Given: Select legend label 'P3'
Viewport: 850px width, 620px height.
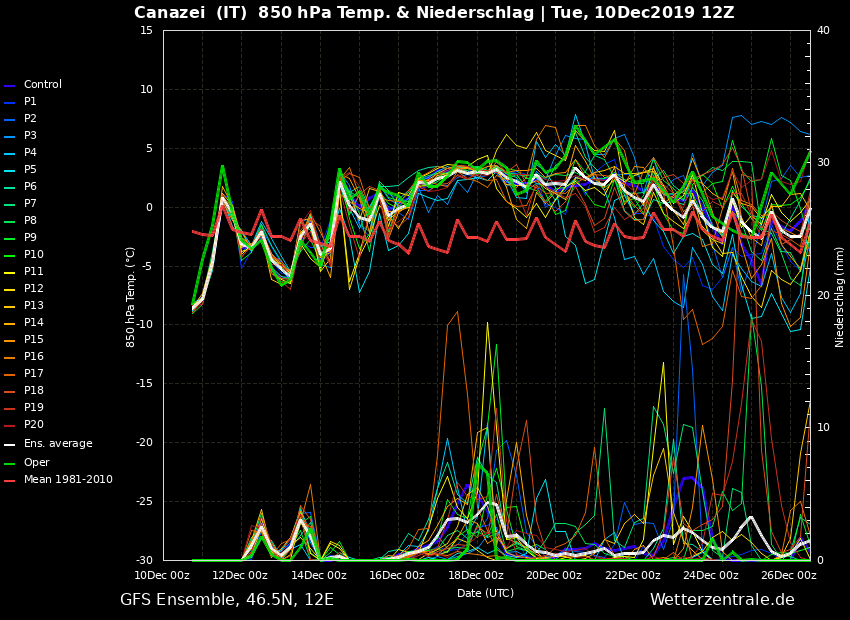Looking at the screenshot, I should pyautogui.click(x=30, y=135).
